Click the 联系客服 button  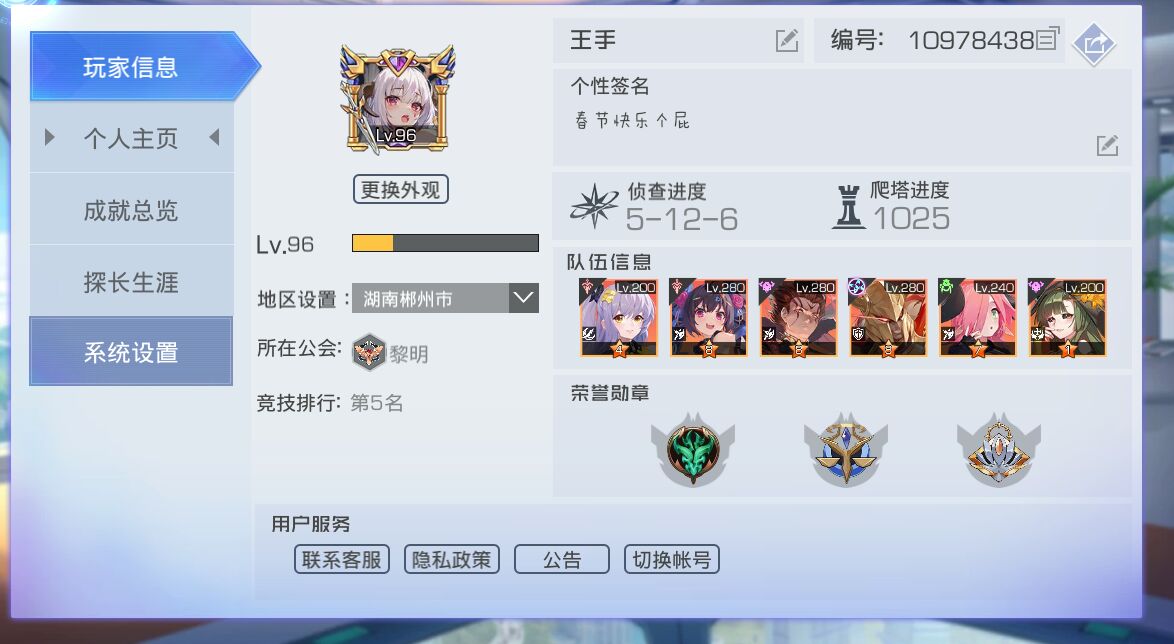click(341, 559)
